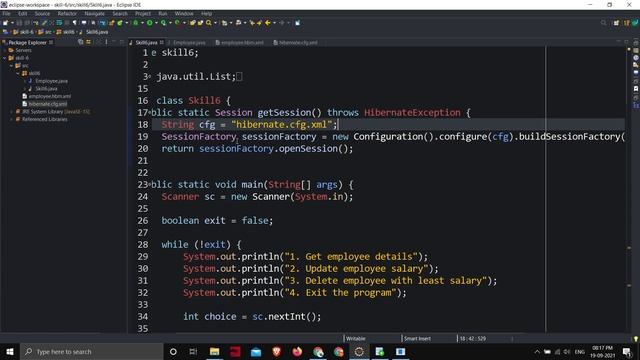Screen dimensions: 640x360
Task: Click the Coverage run icon
Action: [x=163, y=23]
